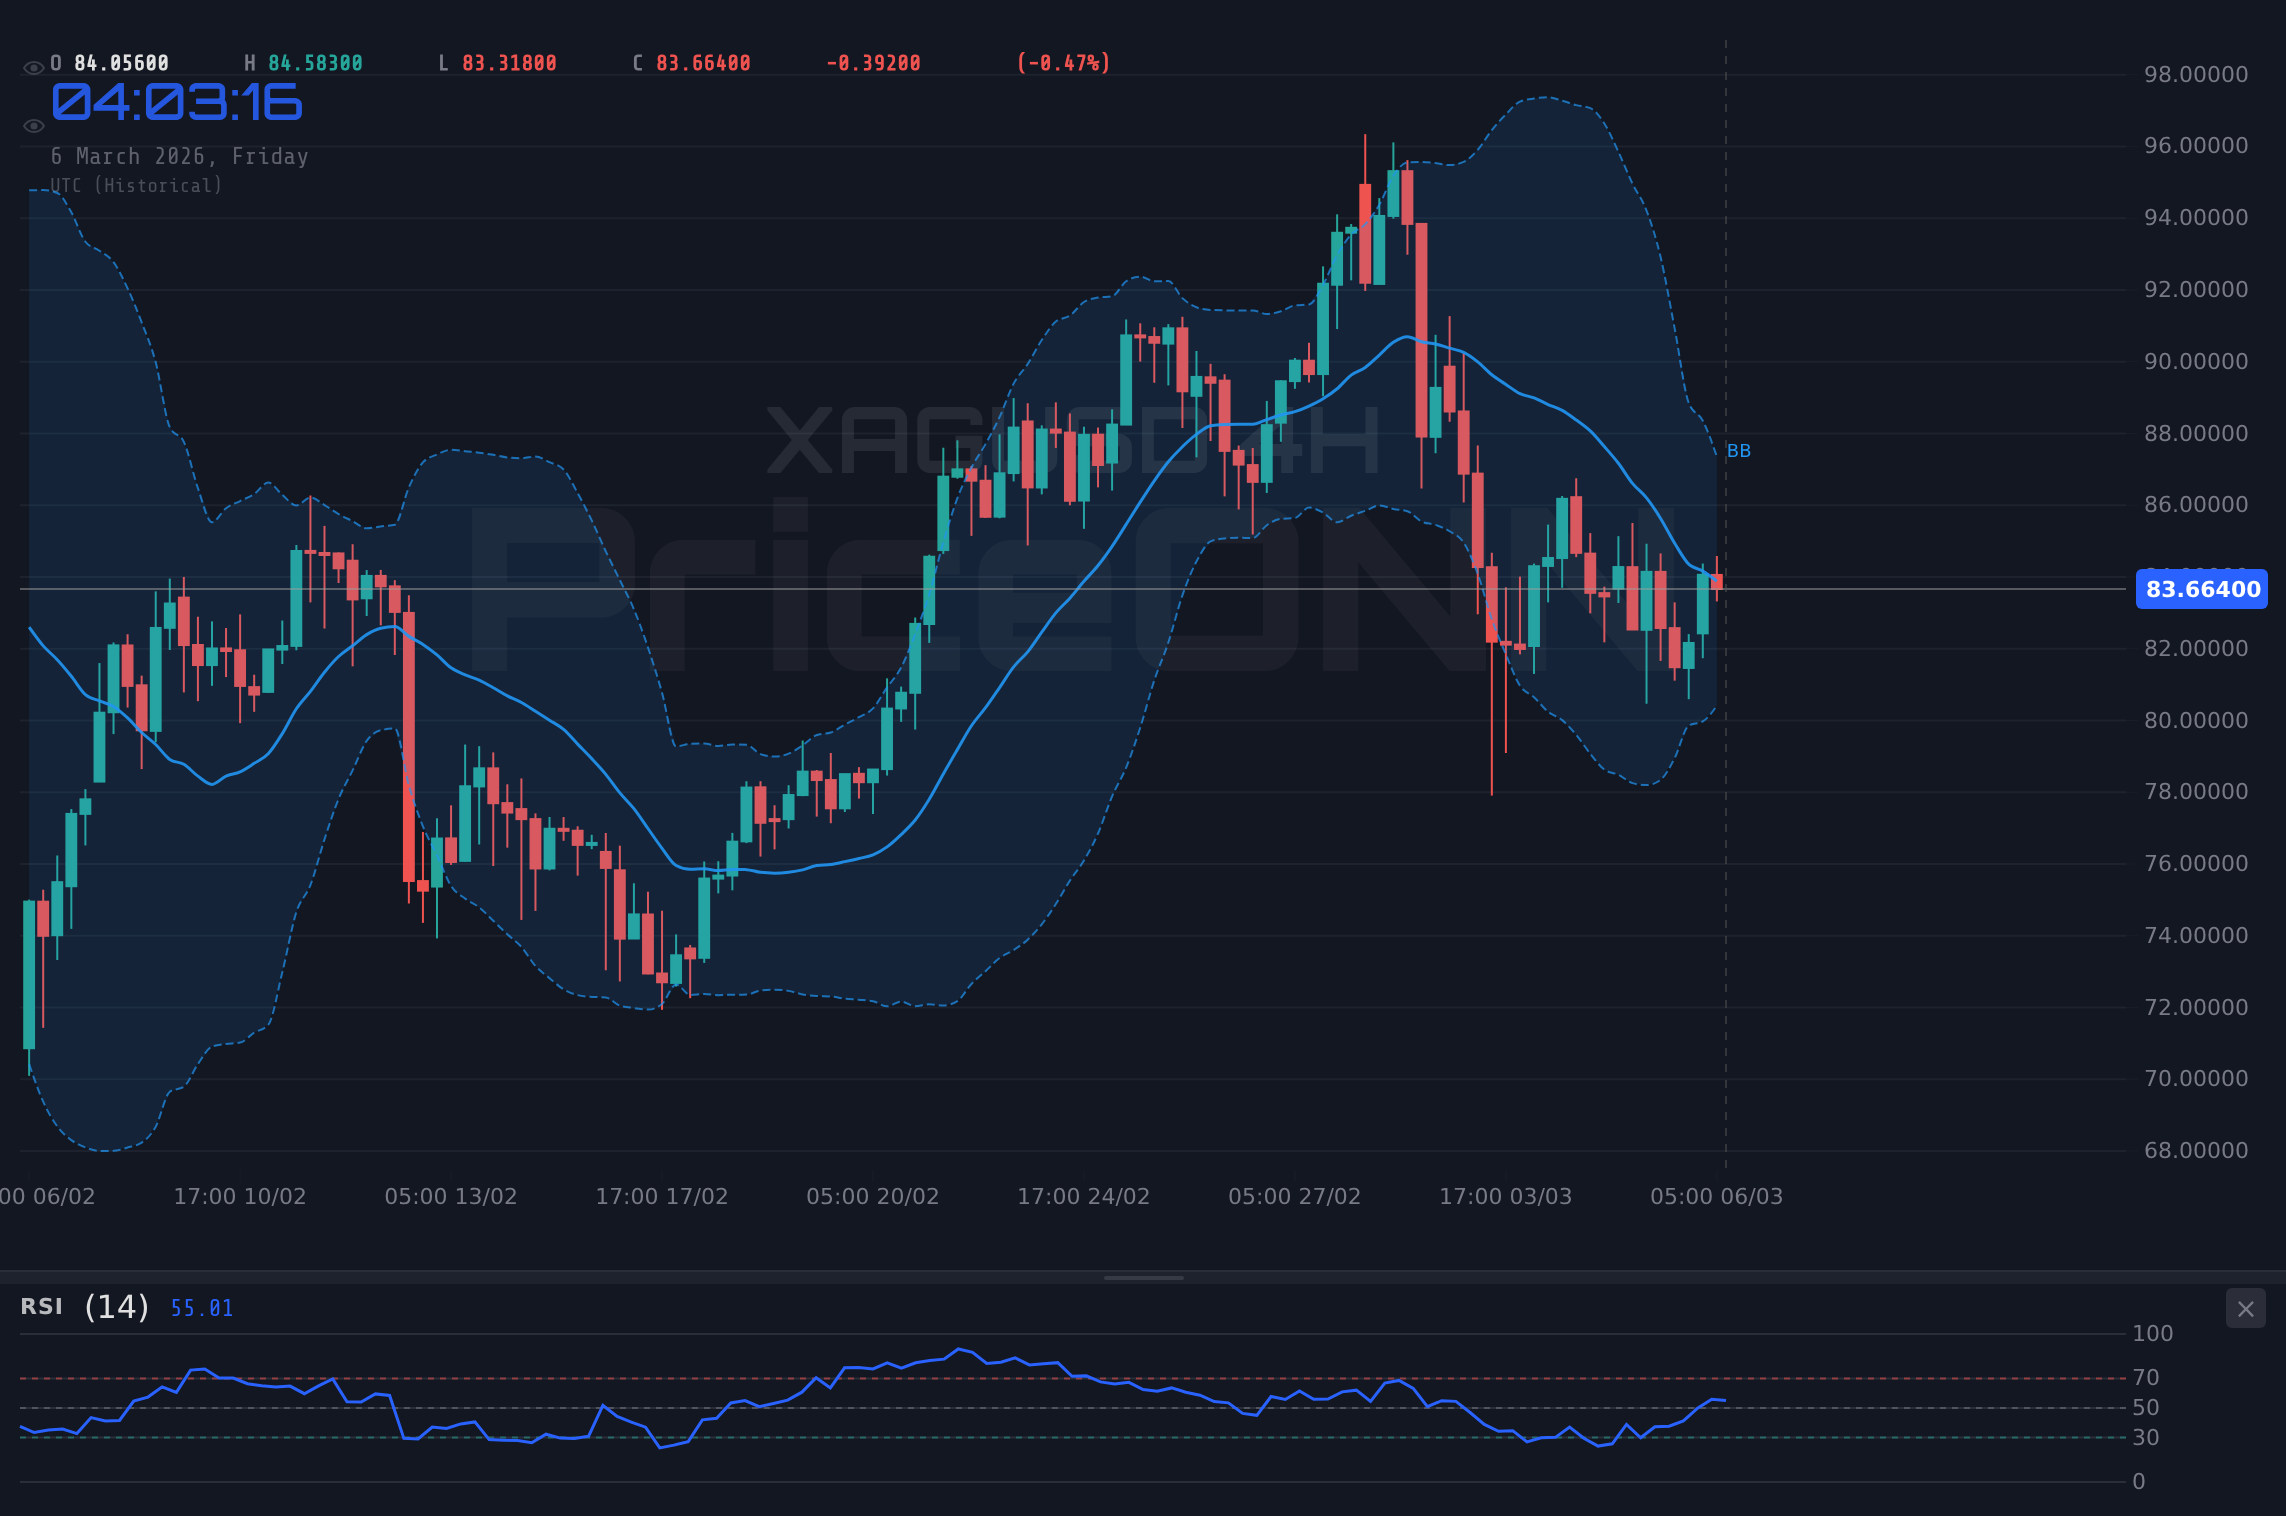Click the pane resize handle above RSI
The width and height of the screenshot is (2286, 1516).
pyautogui.click(x=1143, y=1278)
